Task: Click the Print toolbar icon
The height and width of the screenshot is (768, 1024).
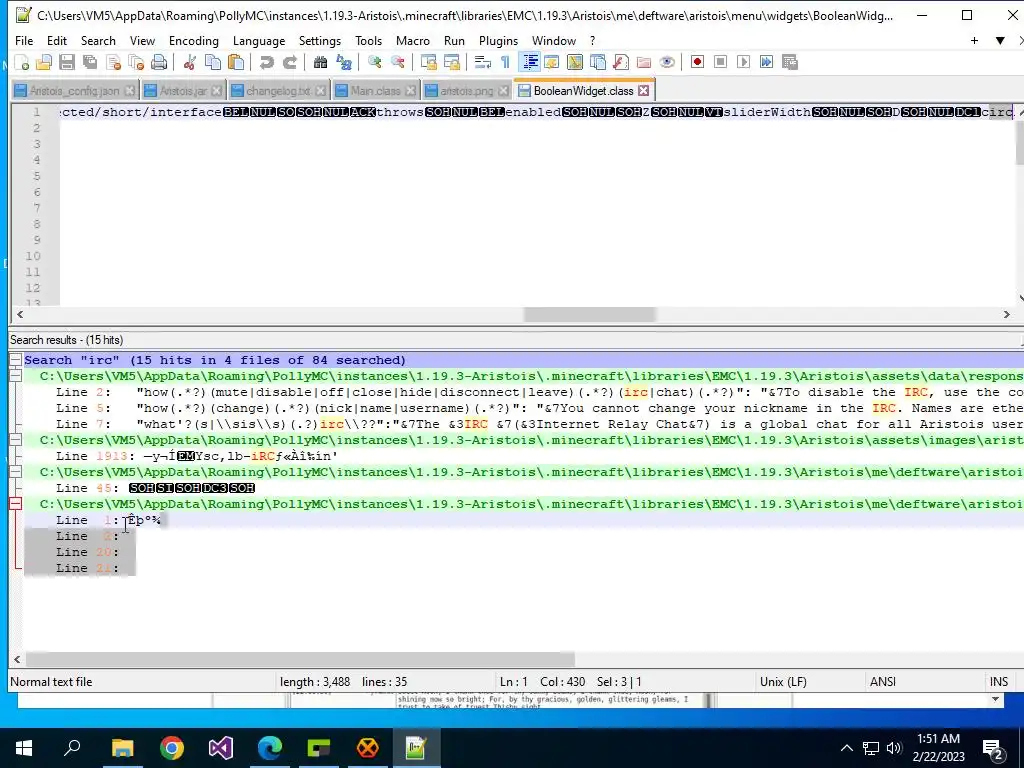Action: 159,63
